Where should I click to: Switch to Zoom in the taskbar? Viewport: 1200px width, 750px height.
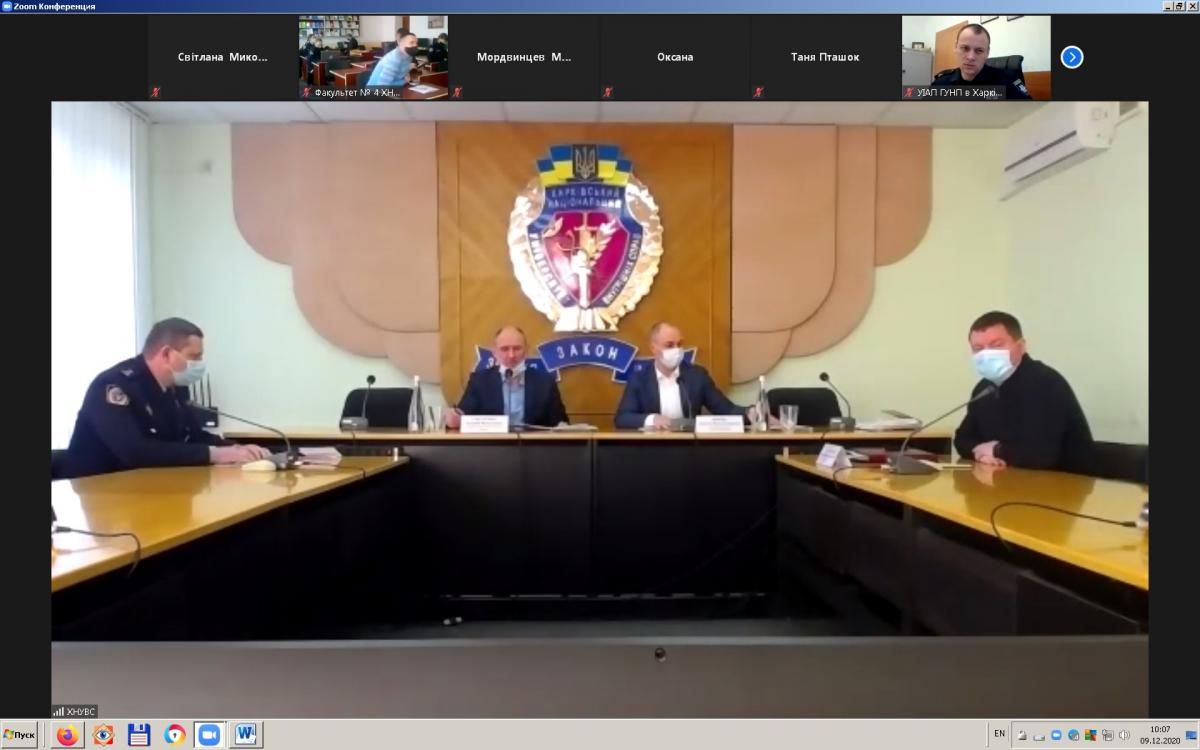pyautogui.click(x=210, y=735)
